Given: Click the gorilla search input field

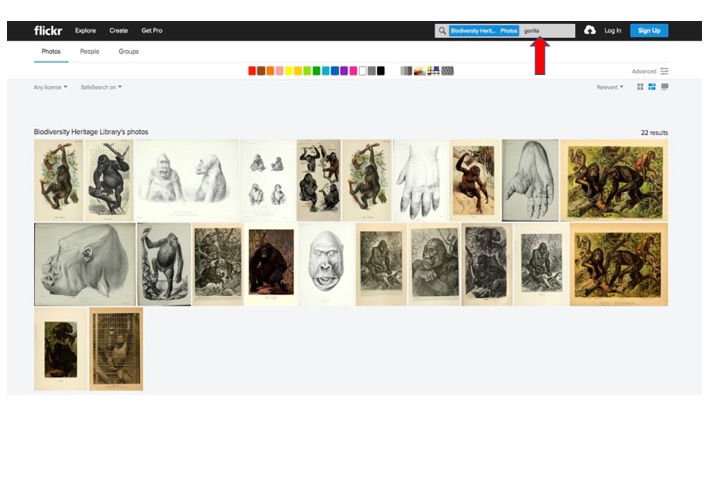Looking at the screenshot, I should [547, 31].
